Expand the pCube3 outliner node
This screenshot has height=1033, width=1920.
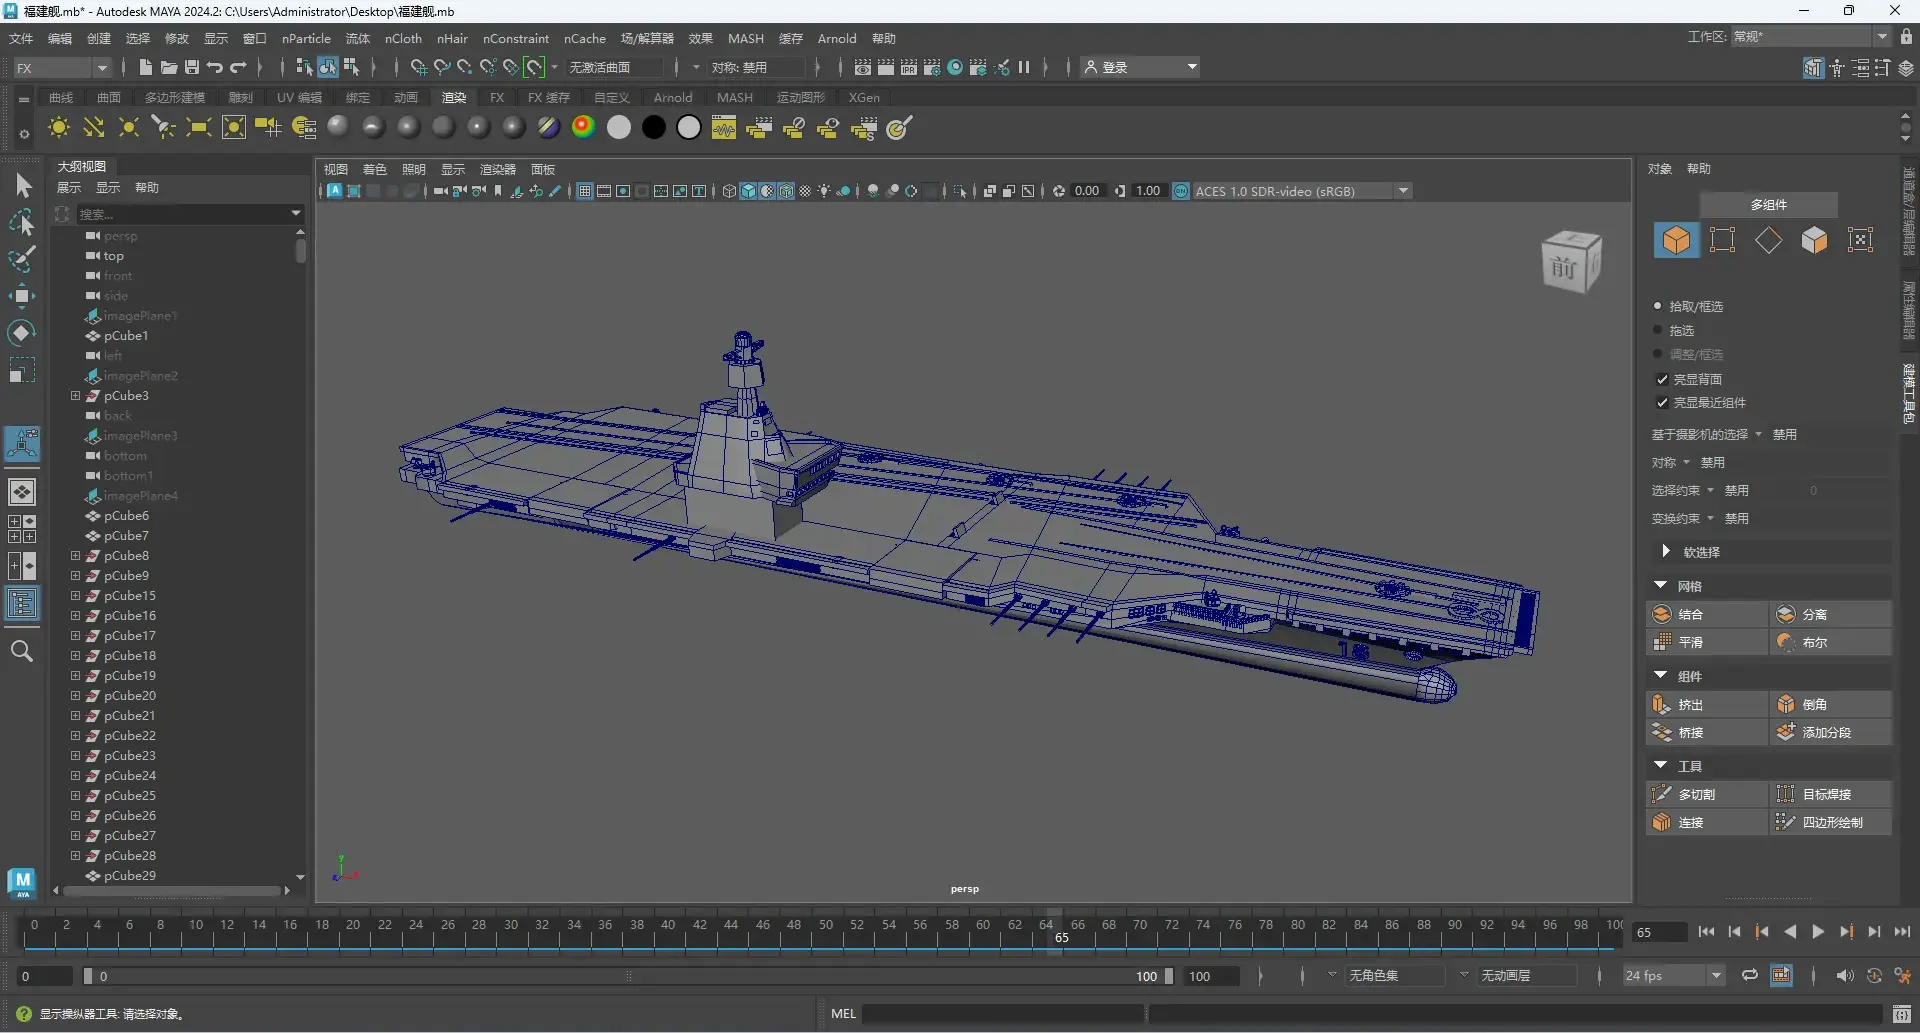(75, 396)
